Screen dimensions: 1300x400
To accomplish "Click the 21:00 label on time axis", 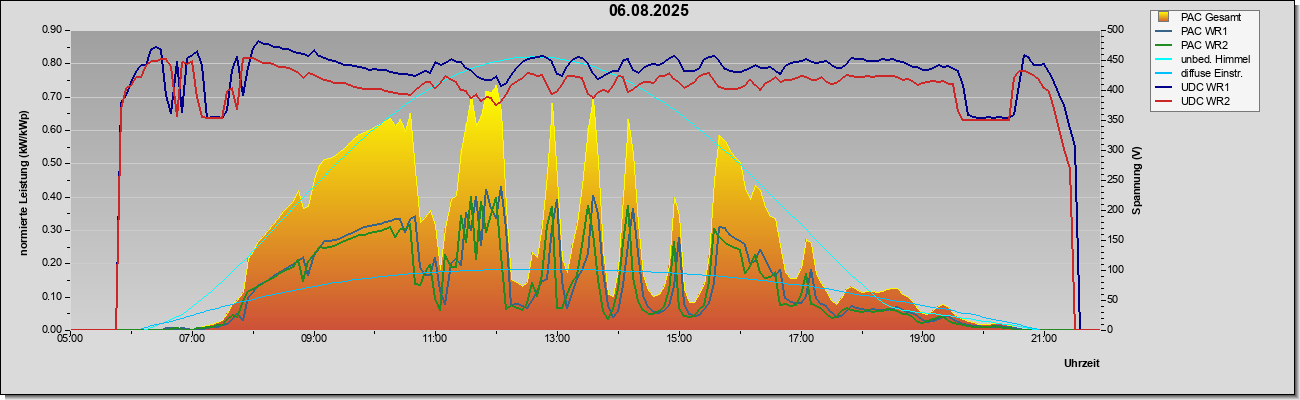I will click(x=1043, y=339).
